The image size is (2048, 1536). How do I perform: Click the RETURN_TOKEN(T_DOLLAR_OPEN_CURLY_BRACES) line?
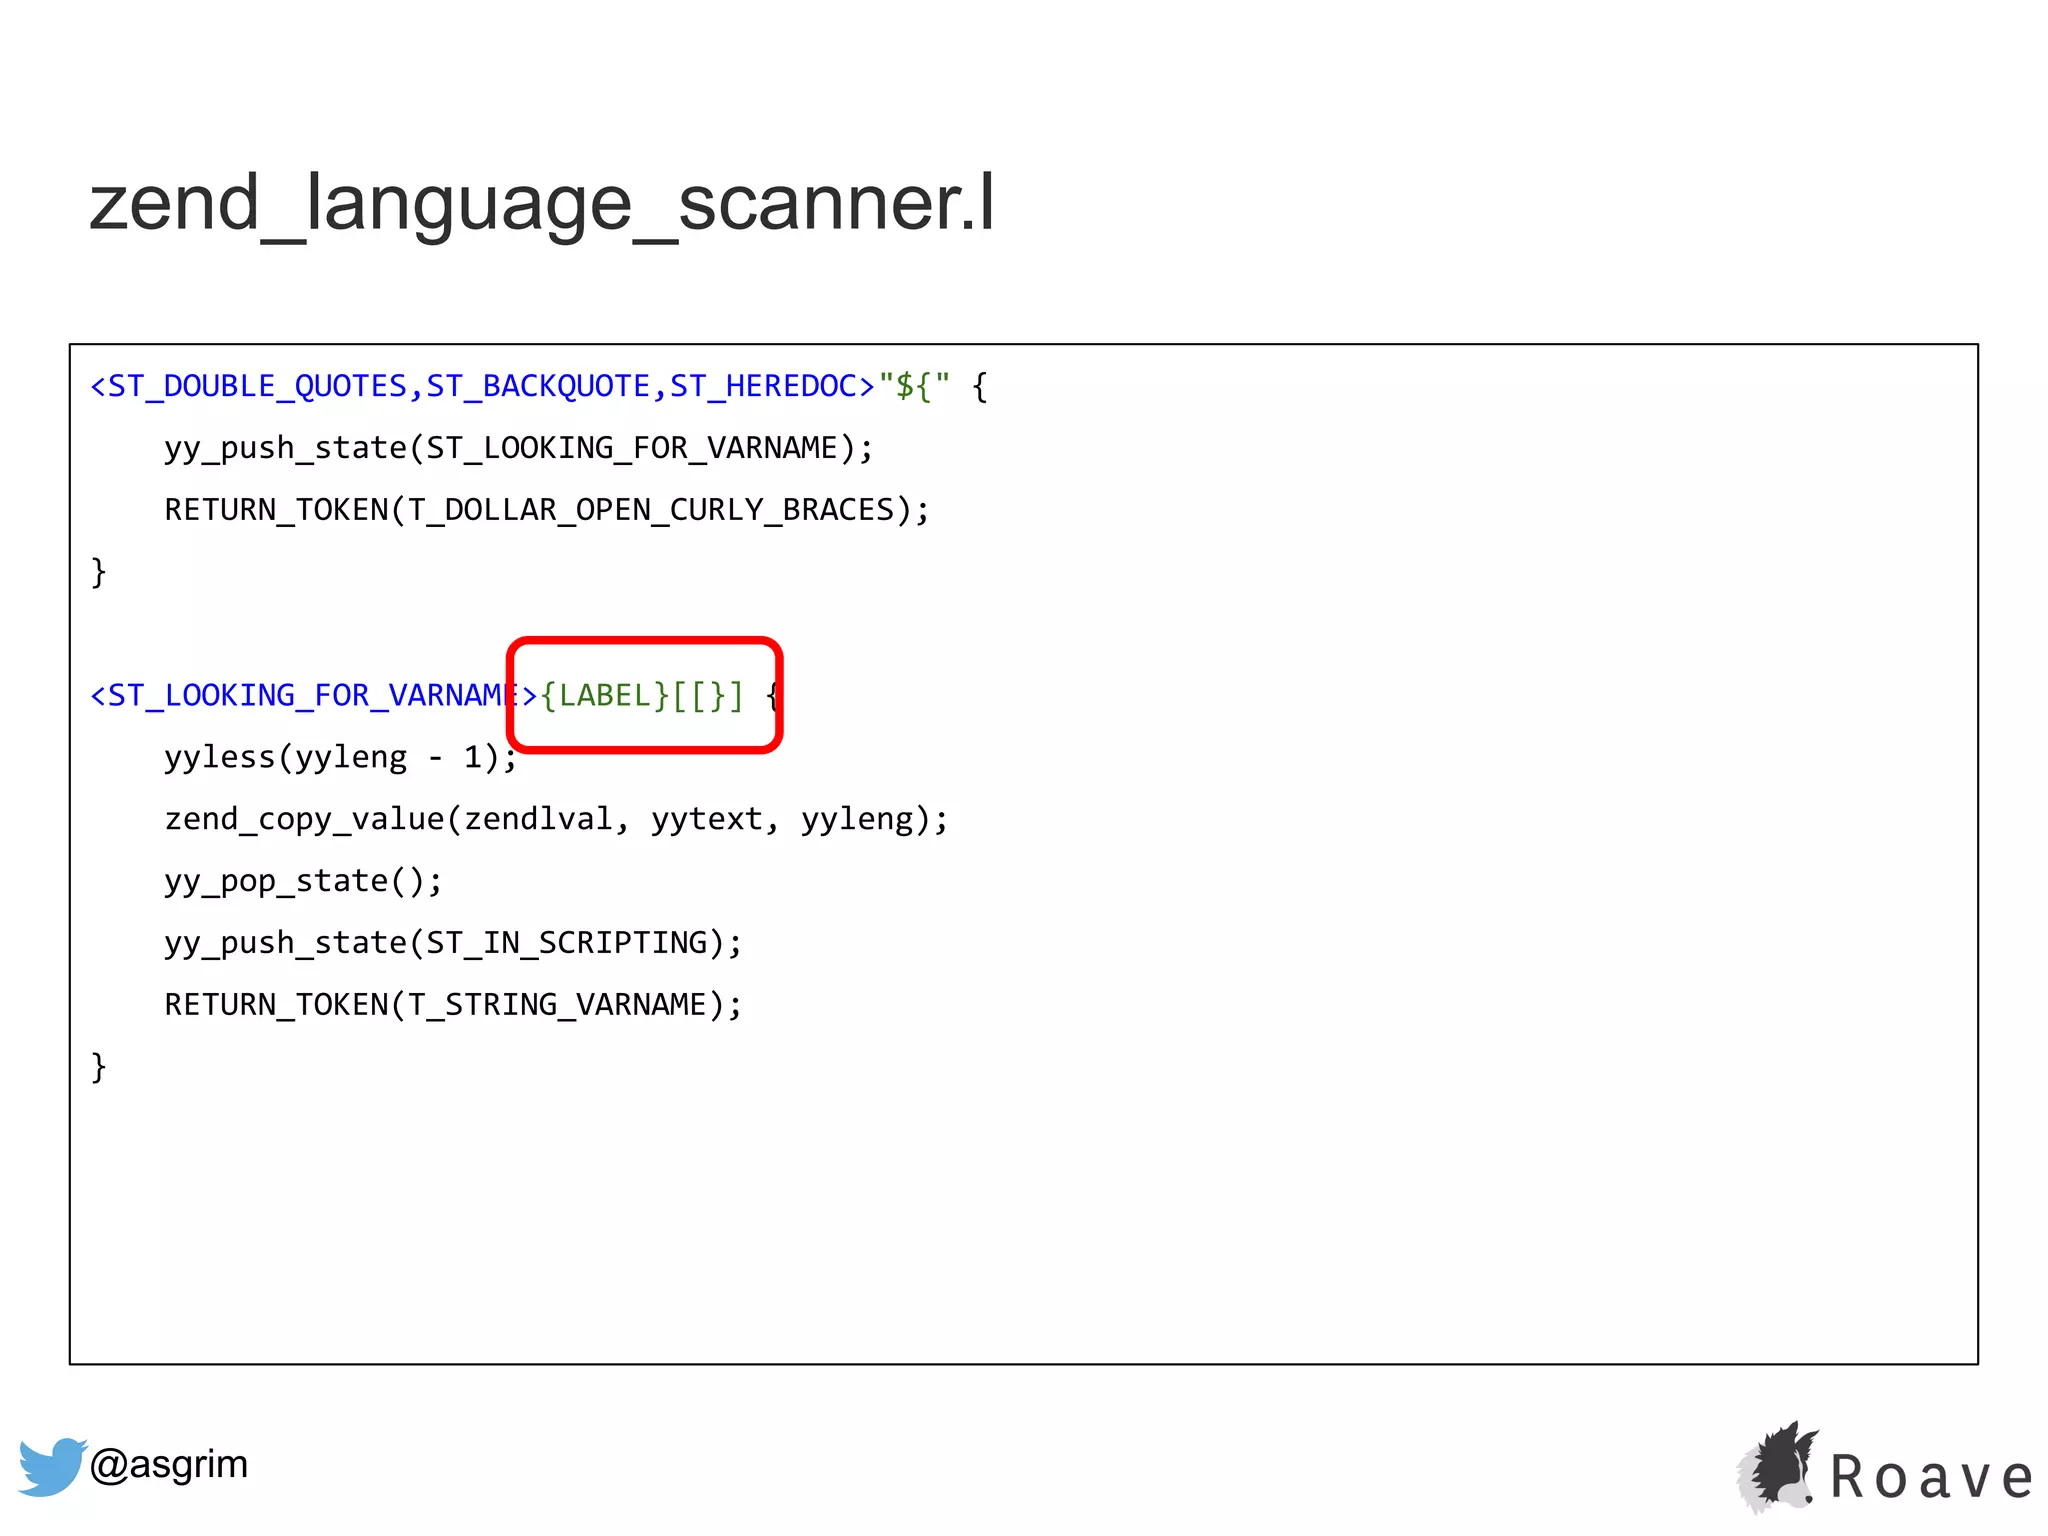547,510
